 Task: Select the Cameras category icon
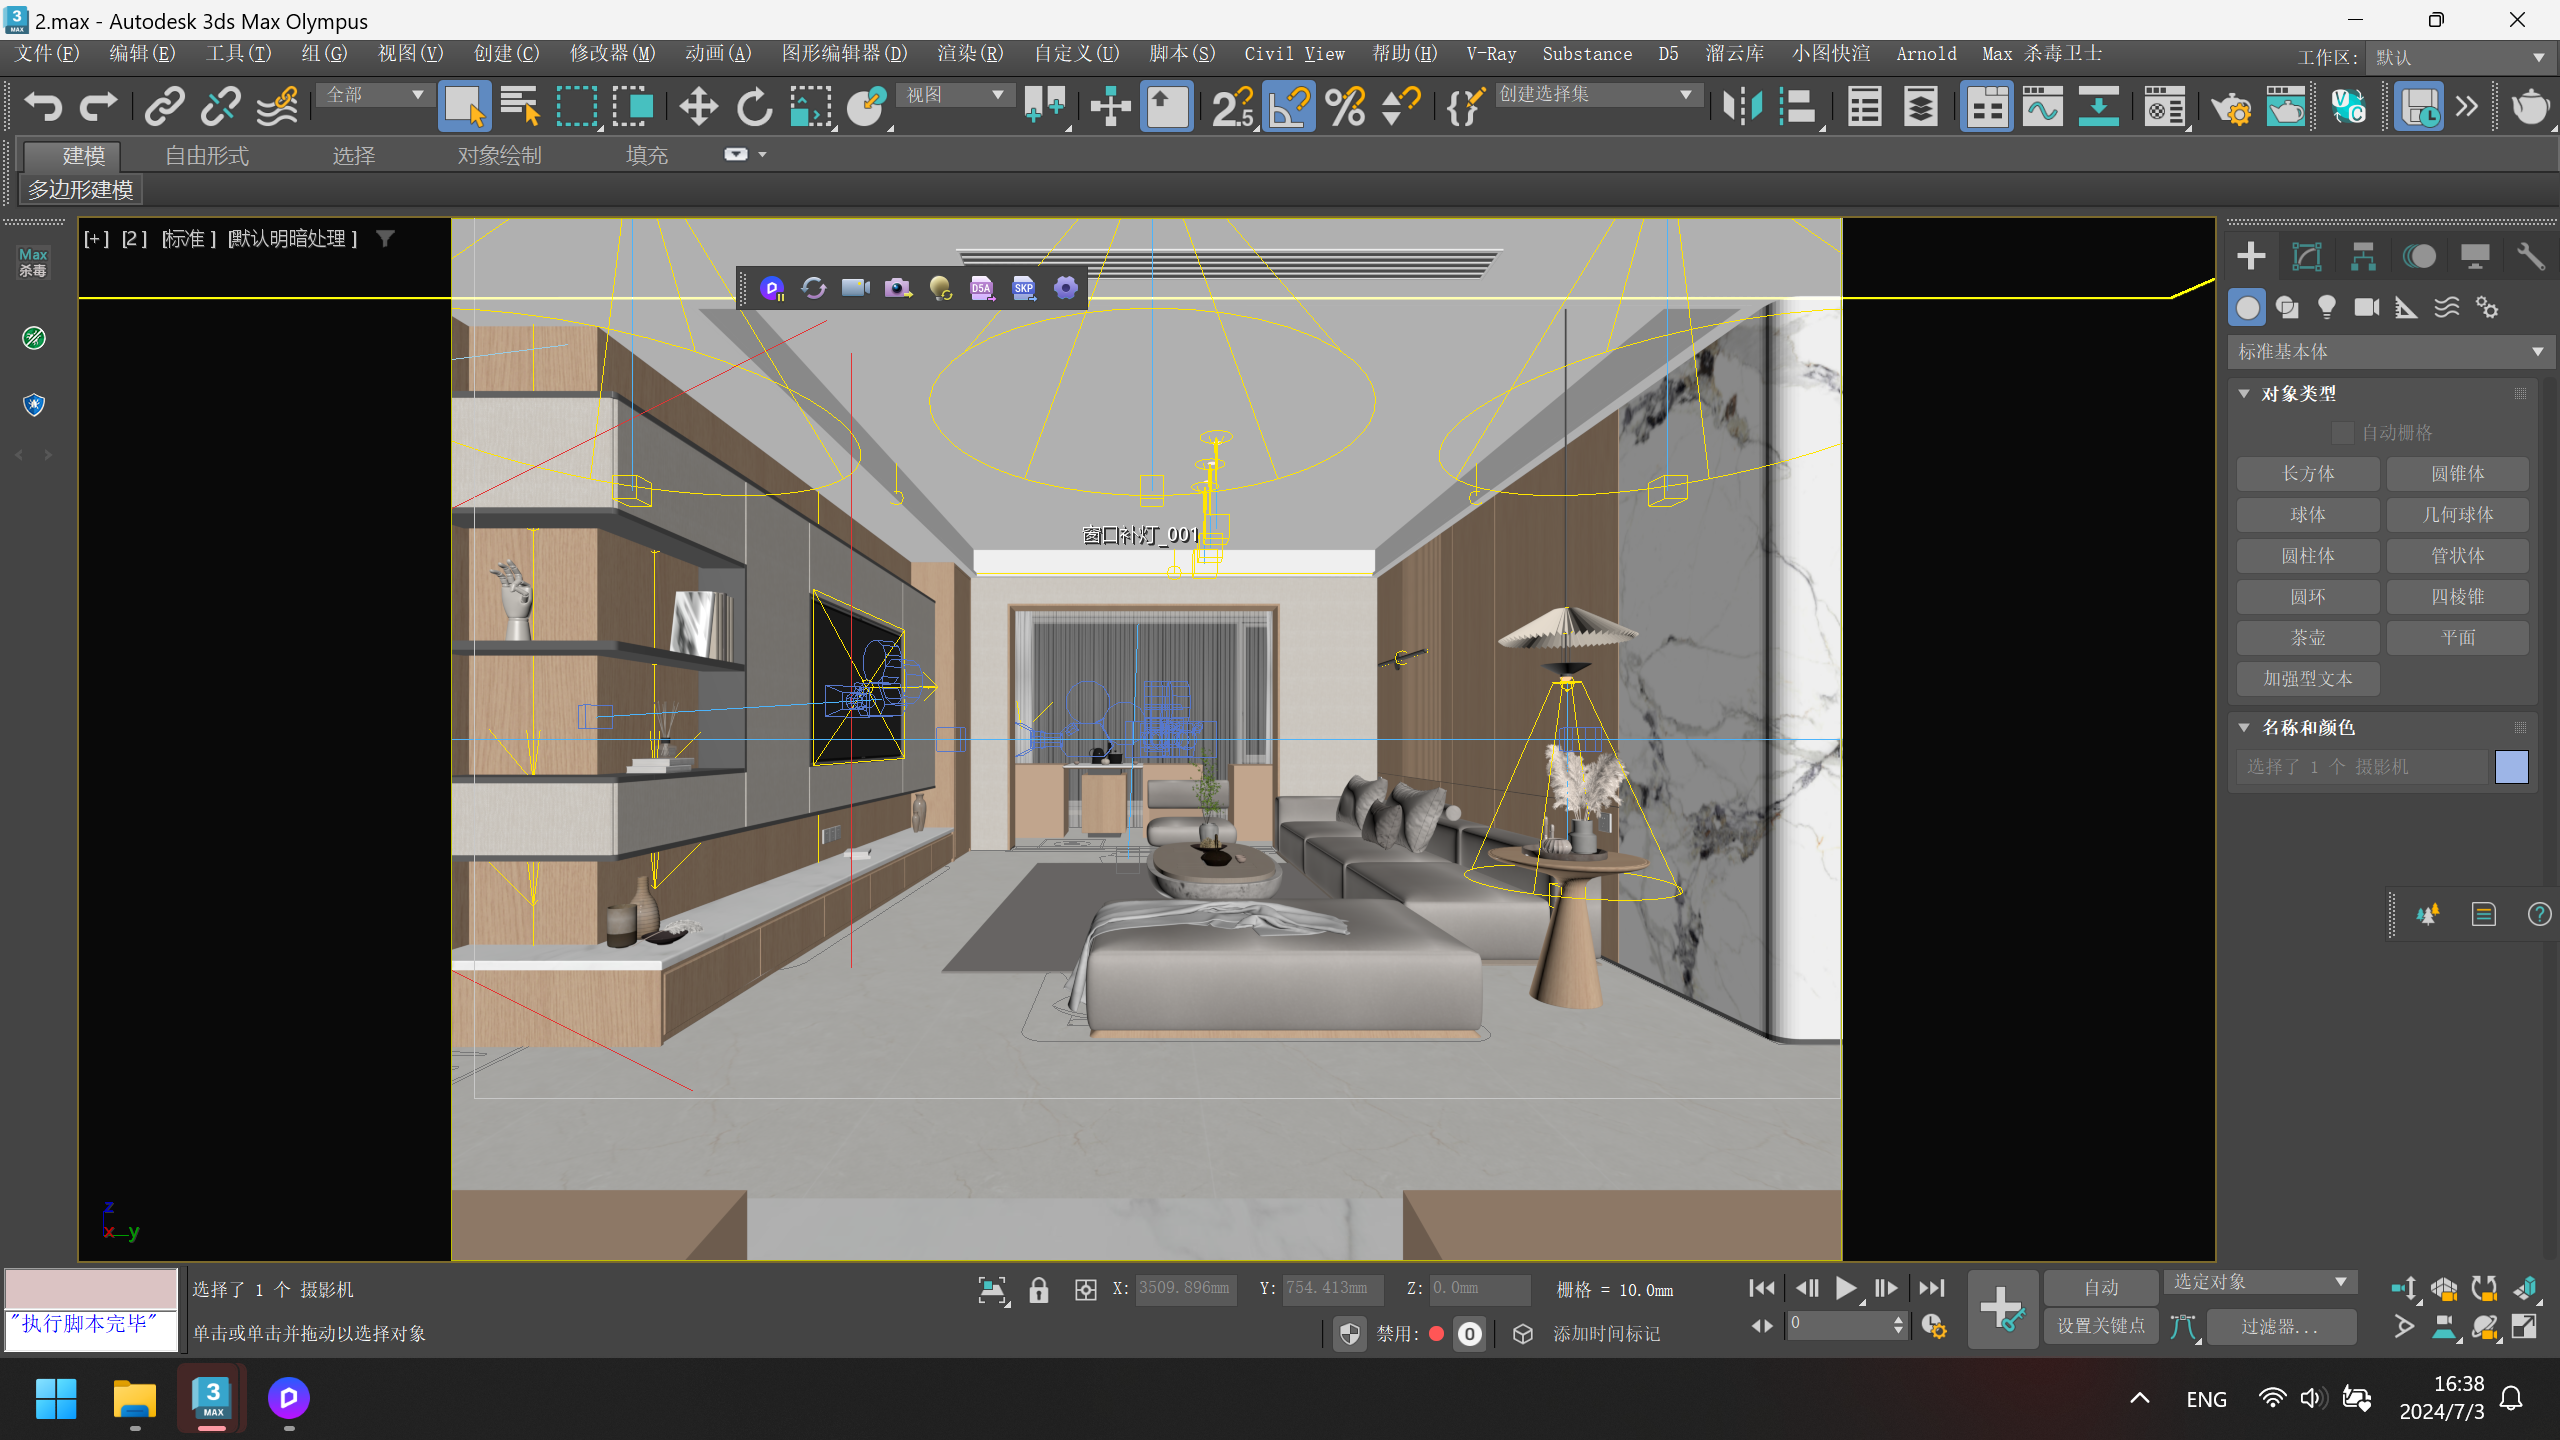2366,307
